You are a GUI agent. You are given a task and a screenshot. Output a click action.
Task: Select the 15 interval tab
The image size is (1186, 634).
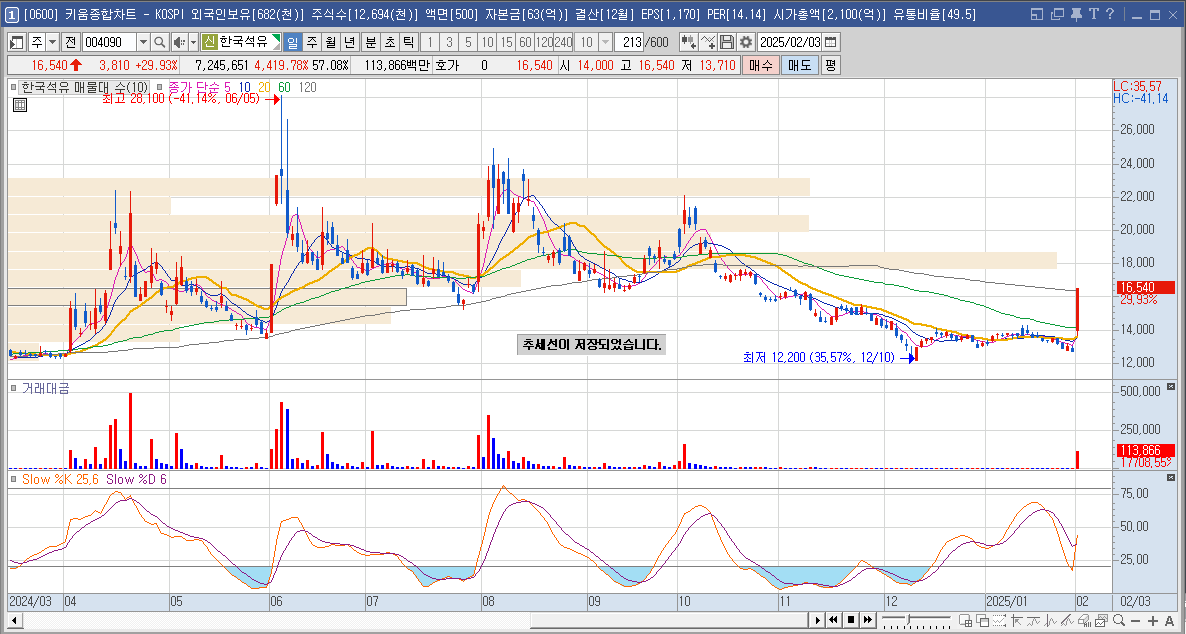click(x=507, y=42)
